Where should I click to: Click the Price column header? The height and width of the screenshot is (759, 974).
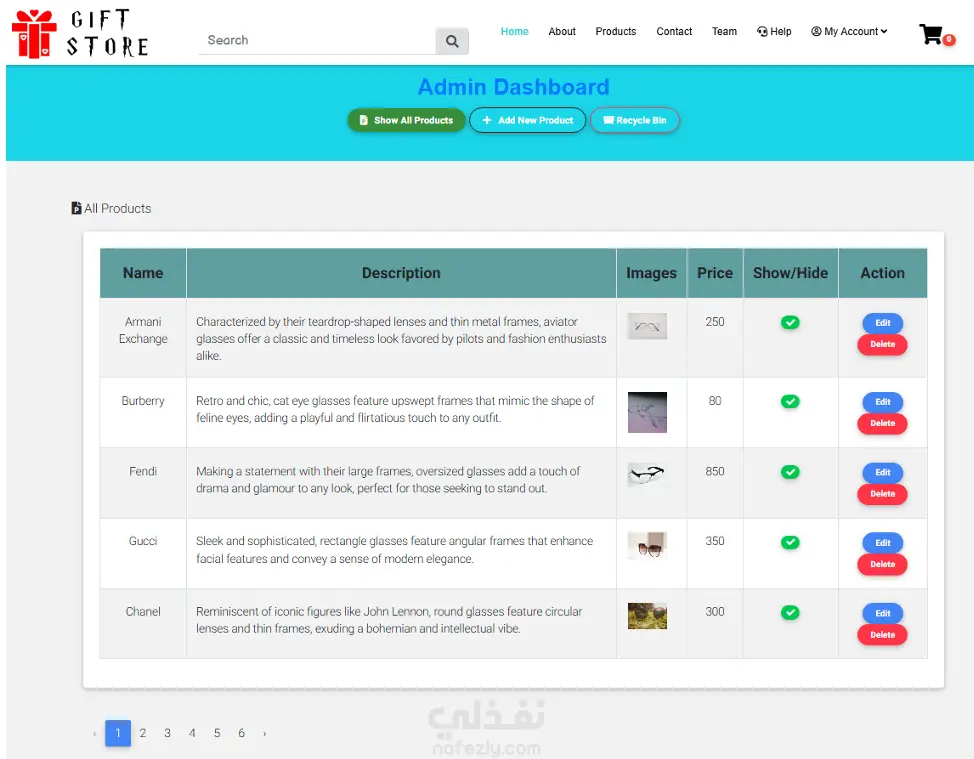[x=715, y=273]
